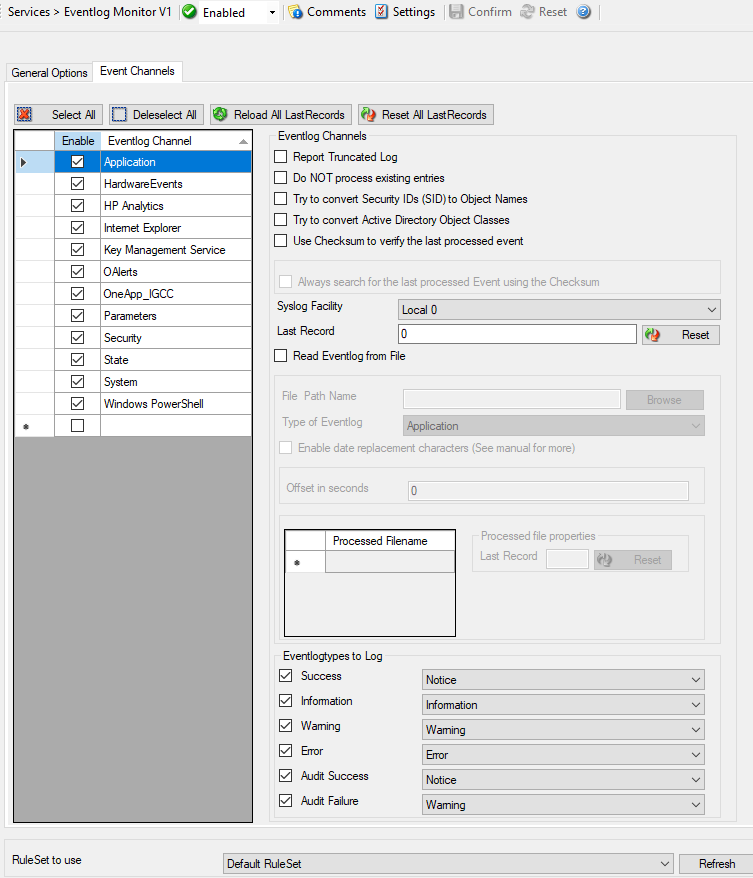The image size is (753, 878).
Task: Click the blue help question mark icon
Action: [584, 12]
